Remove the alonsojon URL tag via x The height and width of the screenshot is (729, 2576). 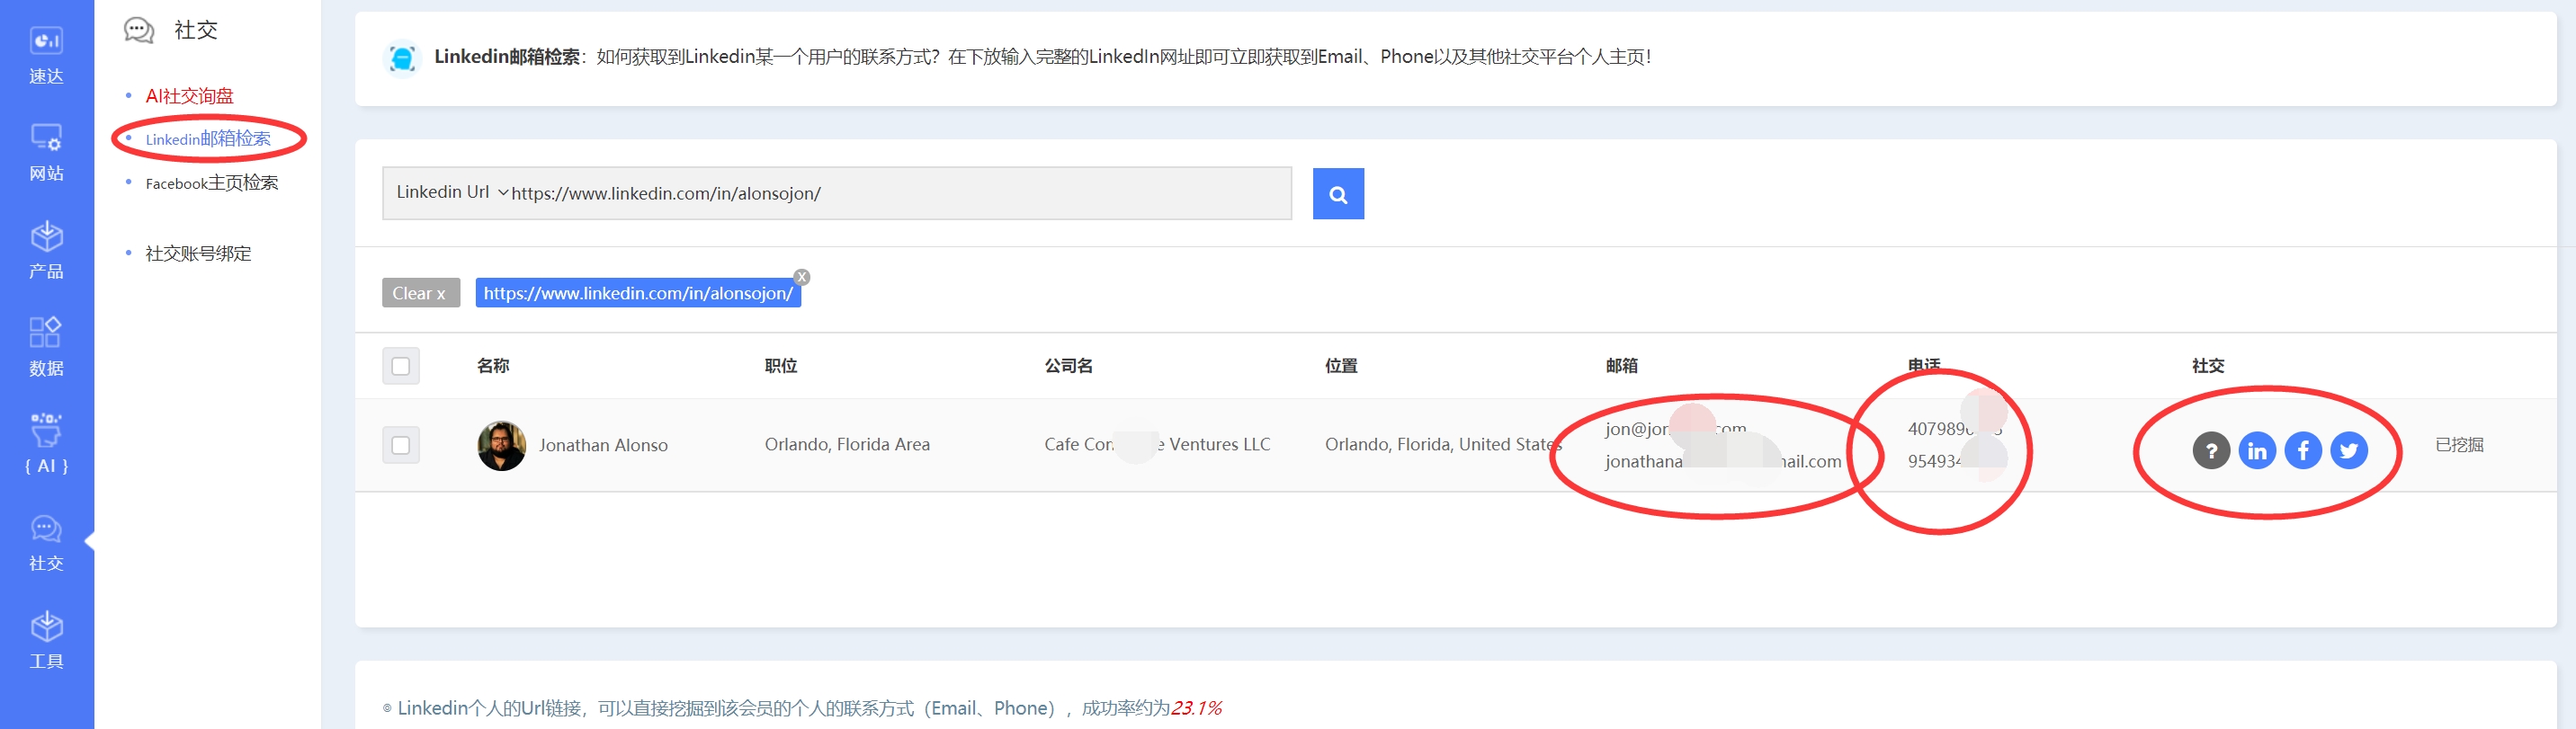pos(801,277)
